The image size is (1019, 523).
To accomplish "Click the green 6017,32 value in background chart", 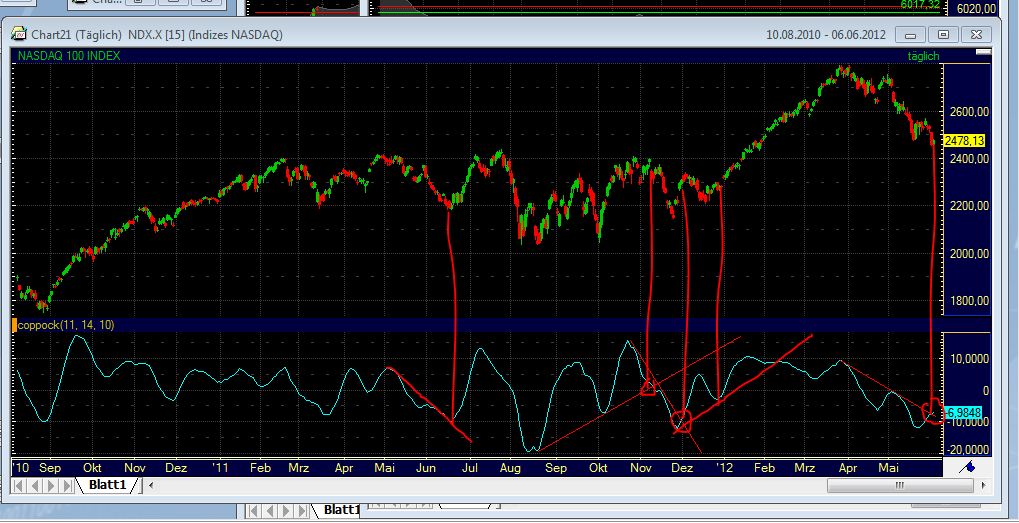I will pyautogui.click(x=920, y=5).
